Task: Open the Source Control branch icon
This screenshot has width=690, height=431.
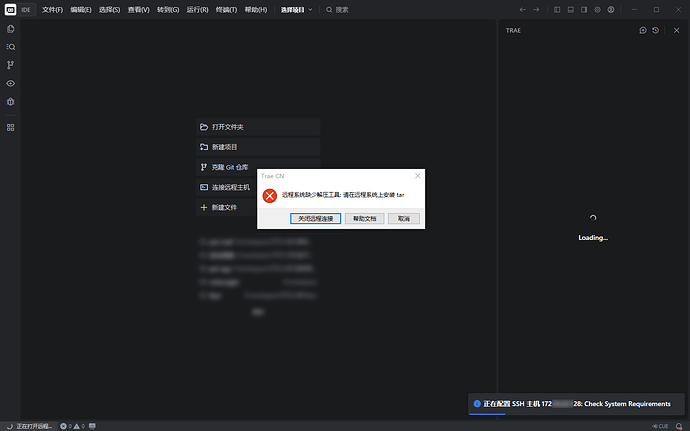Action: [11, 65]
